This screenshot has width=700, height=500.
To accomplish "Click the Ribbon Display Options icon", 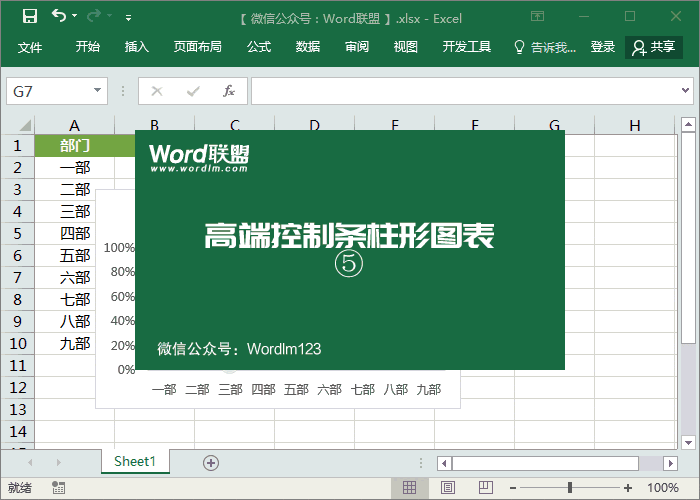I will pyautogui.click(x=537, y=17).
